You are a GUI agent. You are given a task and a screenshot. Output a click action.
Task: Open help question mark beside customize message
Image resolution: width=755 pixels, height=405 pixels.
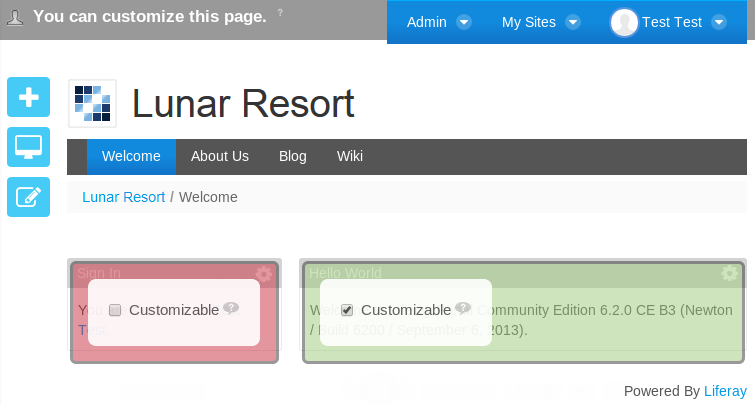[280, 13]
